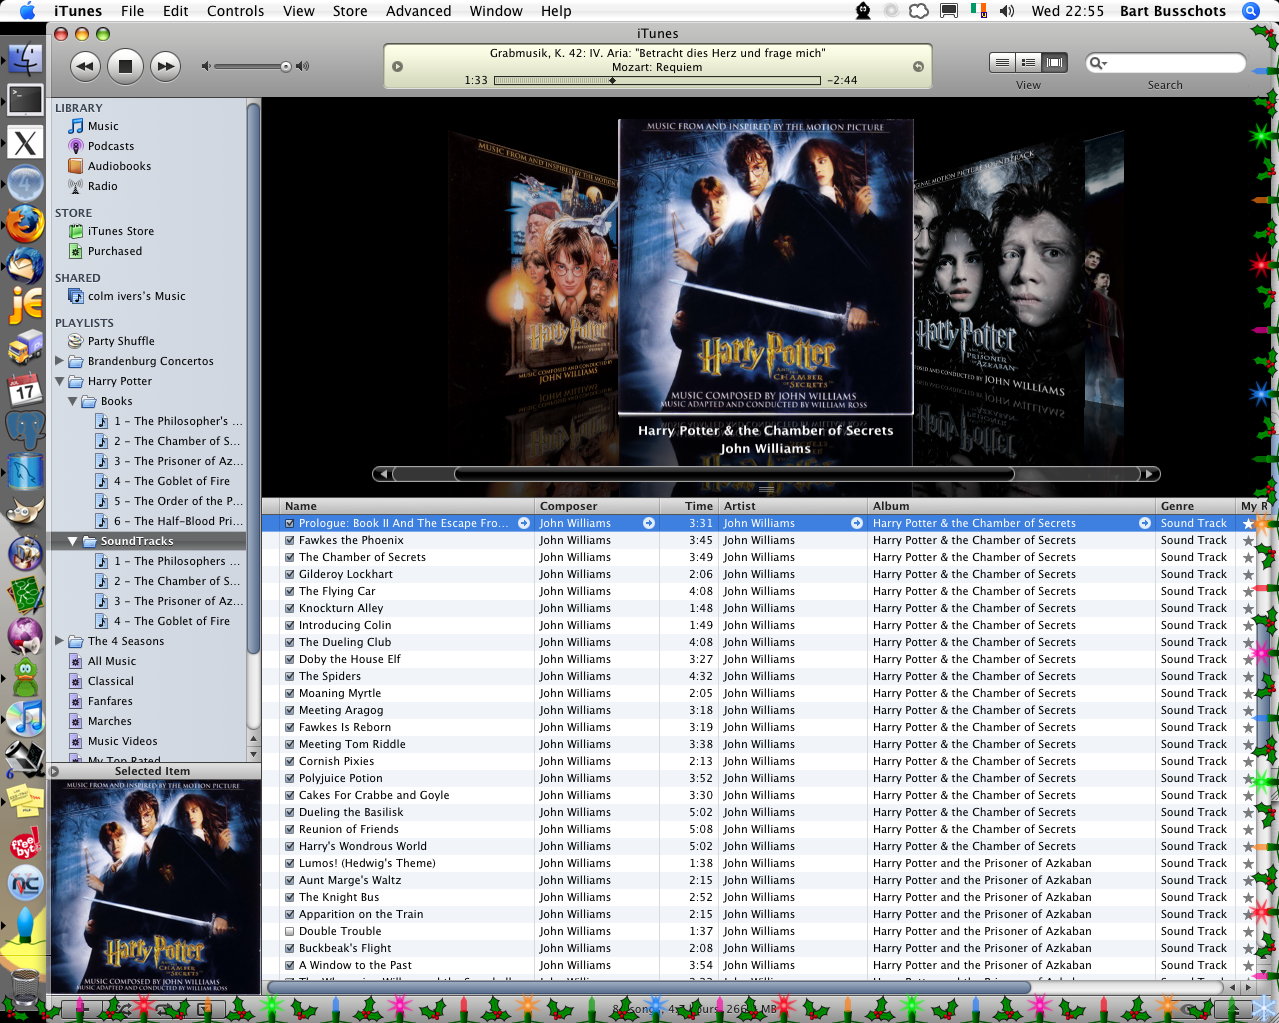
Task: Open the Advanced menu
Action: (x=419, y=11)
